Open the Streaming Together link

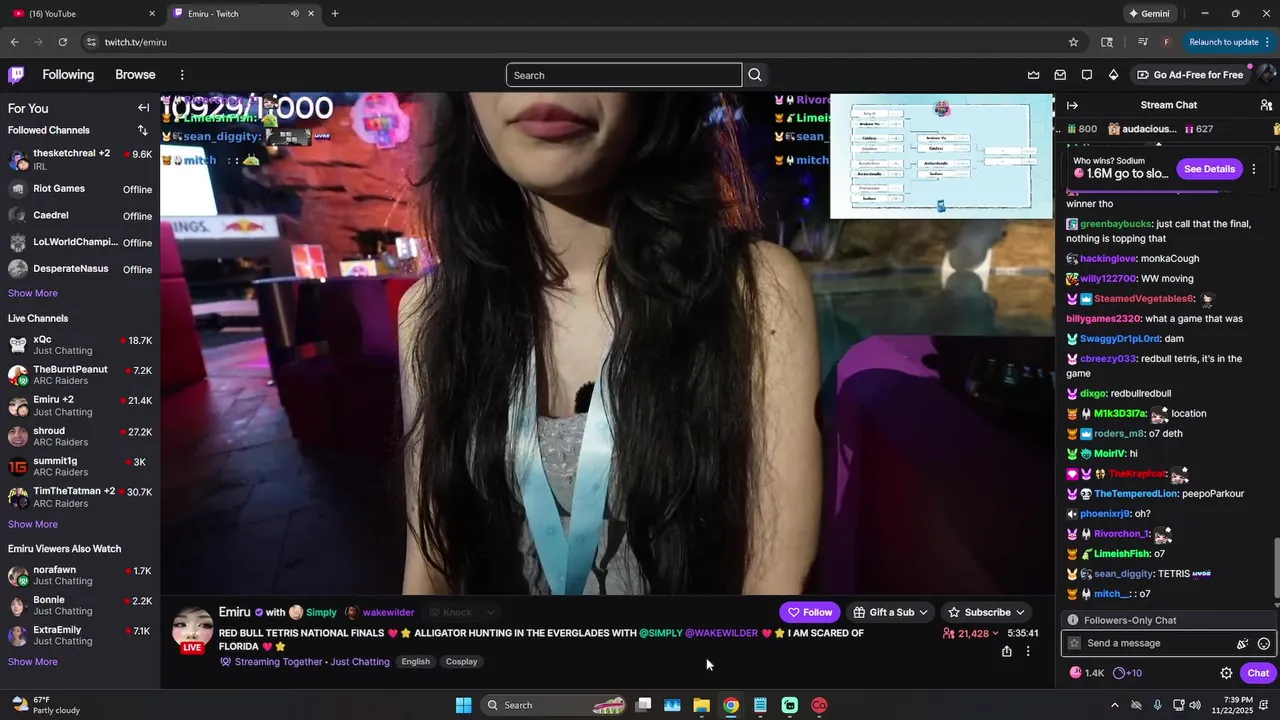(x=278, y=662)
